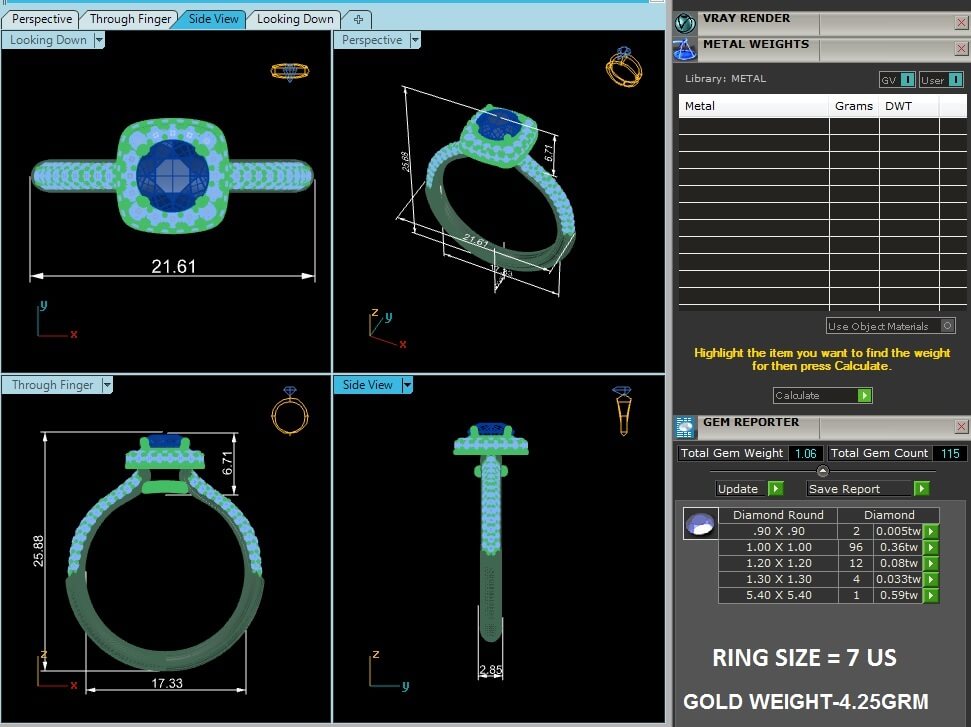Click the collapse handle on the Gem Reporter divider
Image resolution: width=971 pixels, height=727 pixels.
click(x=822, y=471)
